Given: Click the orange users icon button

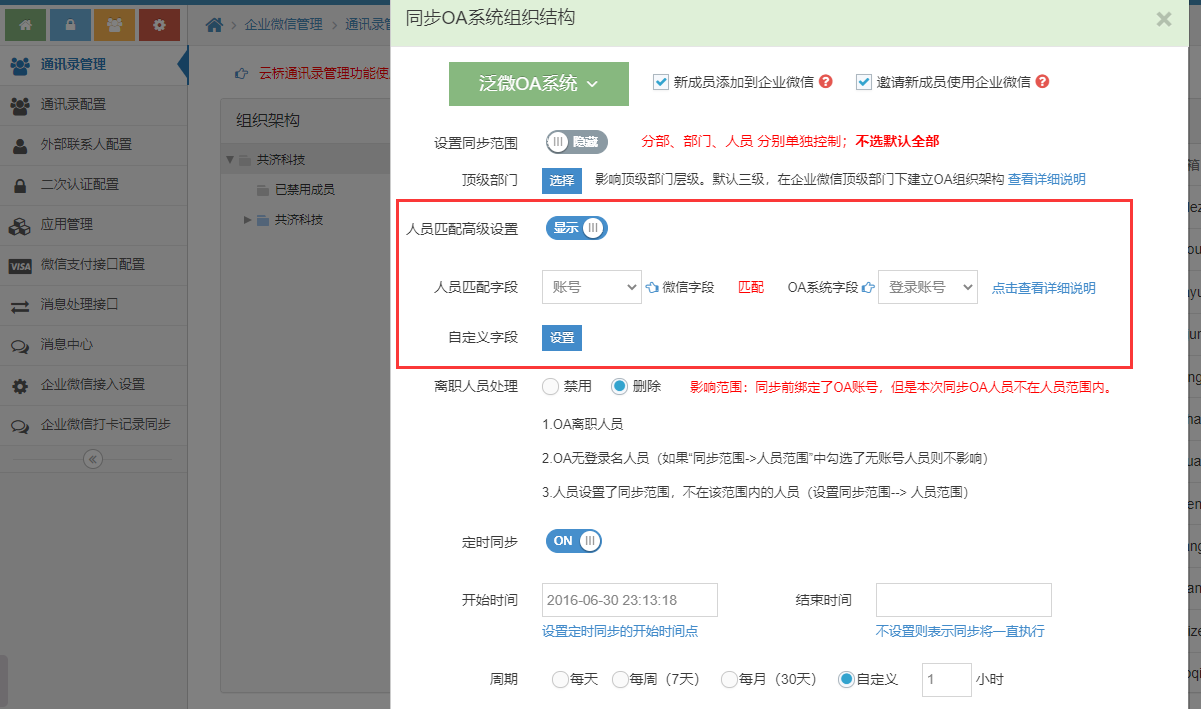Looking at the screenshot, I should 115,24.
